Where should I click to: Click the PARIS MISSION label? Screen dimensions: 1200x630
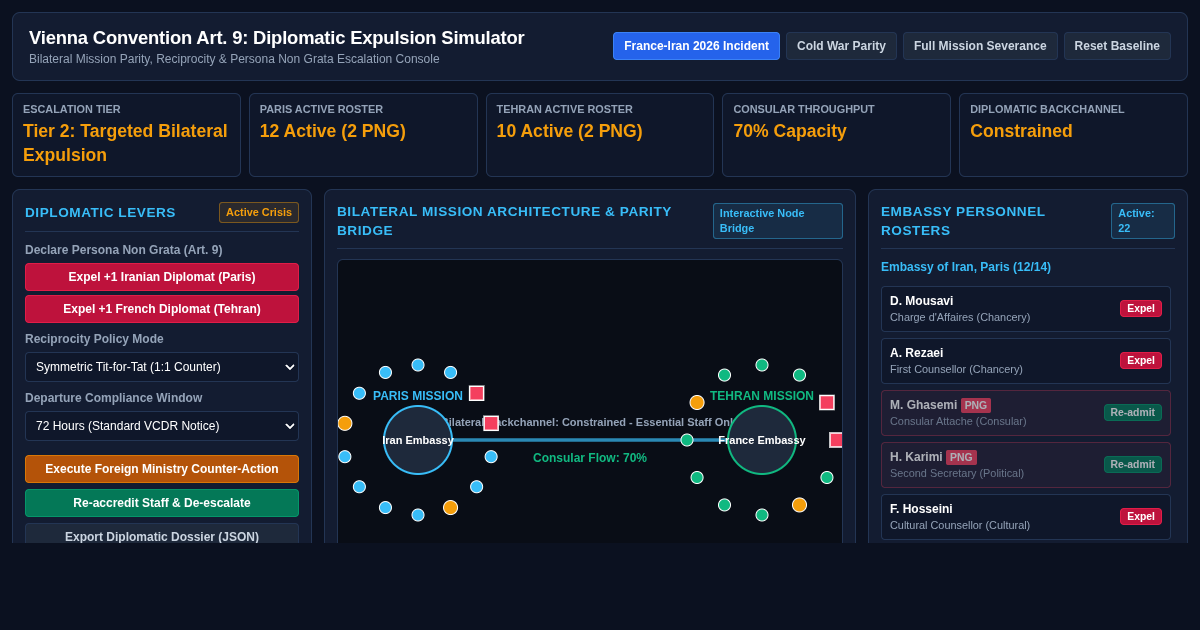pyautogui.click(x=418, y=396)
